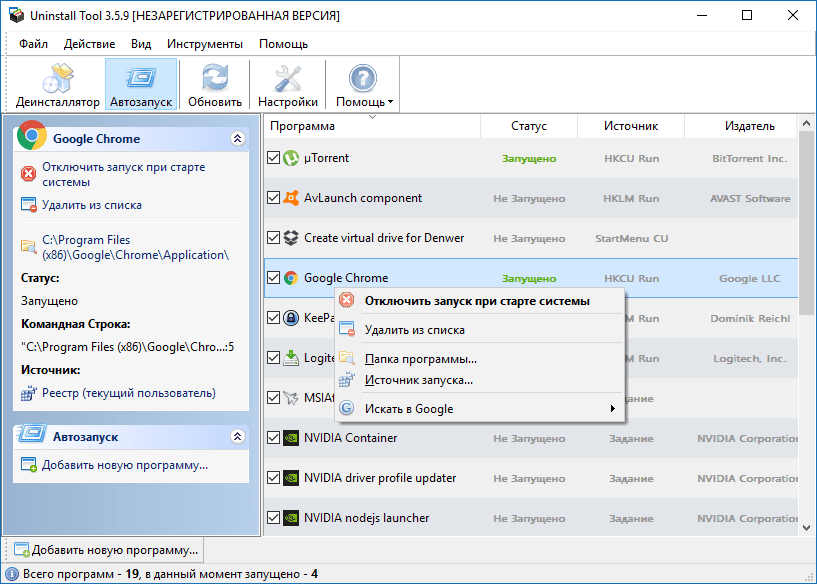Image resolution: width=817 pixels, height=584 pixels.
Task: Open the Помощь toolbar dropdown arrow
Action: point(390,102)
